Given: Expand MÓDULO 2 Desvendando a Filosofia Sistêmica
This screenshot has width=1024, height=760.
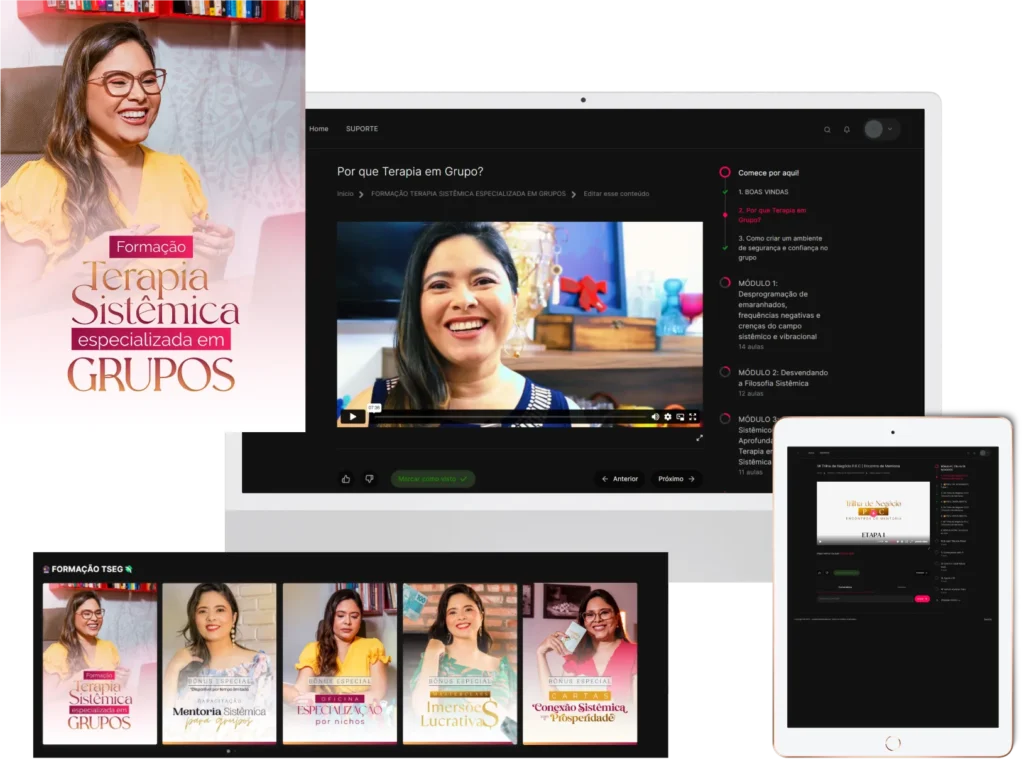Looking at the screenshot, I should (782, 378).
